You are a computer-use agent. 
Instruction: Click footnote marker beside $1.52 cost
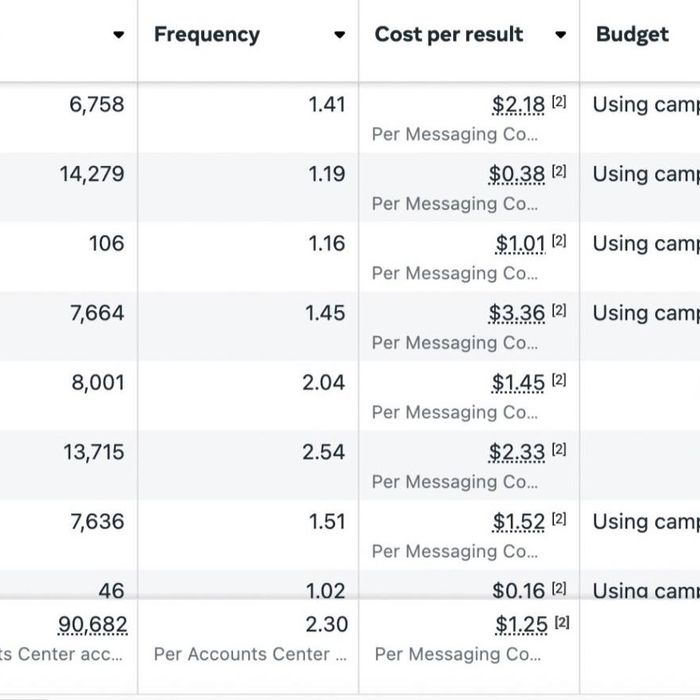click(x=559, y=521)
